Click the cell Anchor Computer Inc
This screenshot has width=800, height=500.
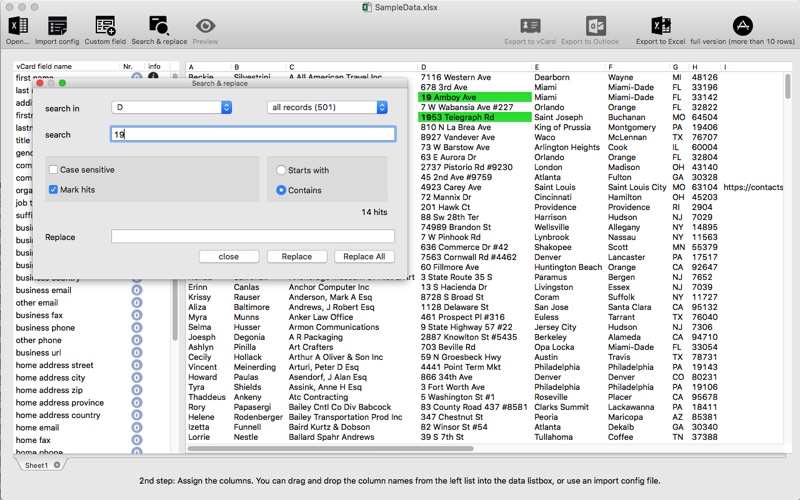329,287
